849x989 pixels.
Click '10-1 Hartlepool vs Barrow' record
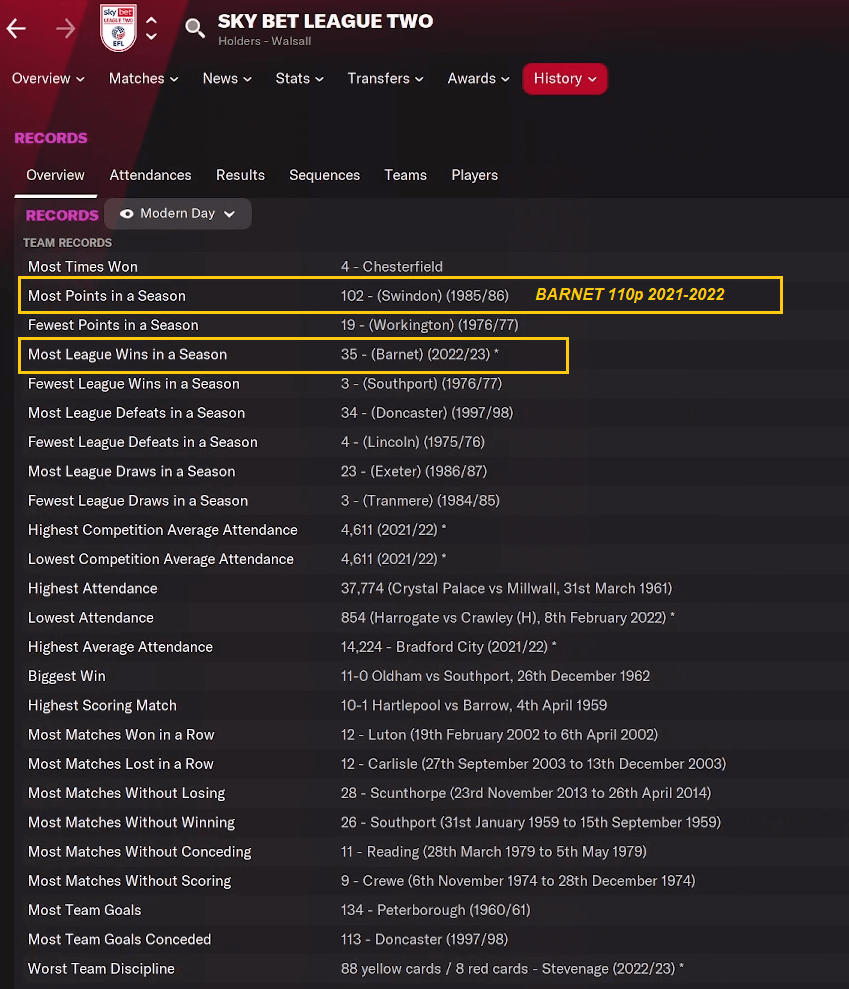(474, 706)
